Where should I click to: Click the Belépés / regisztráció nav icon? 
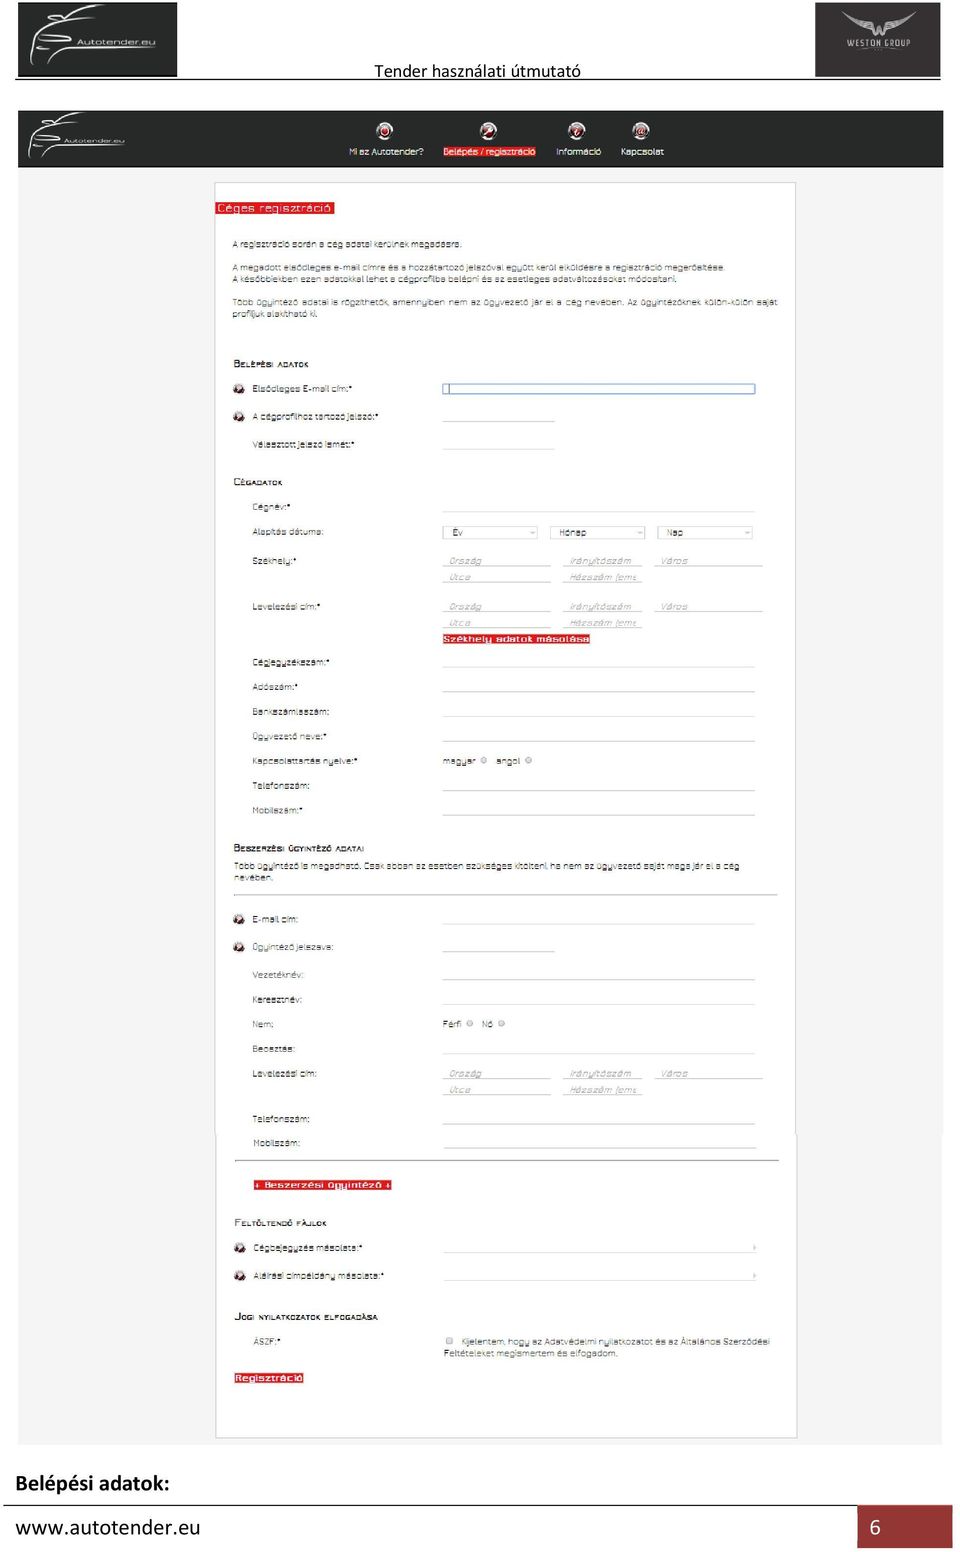488,131
